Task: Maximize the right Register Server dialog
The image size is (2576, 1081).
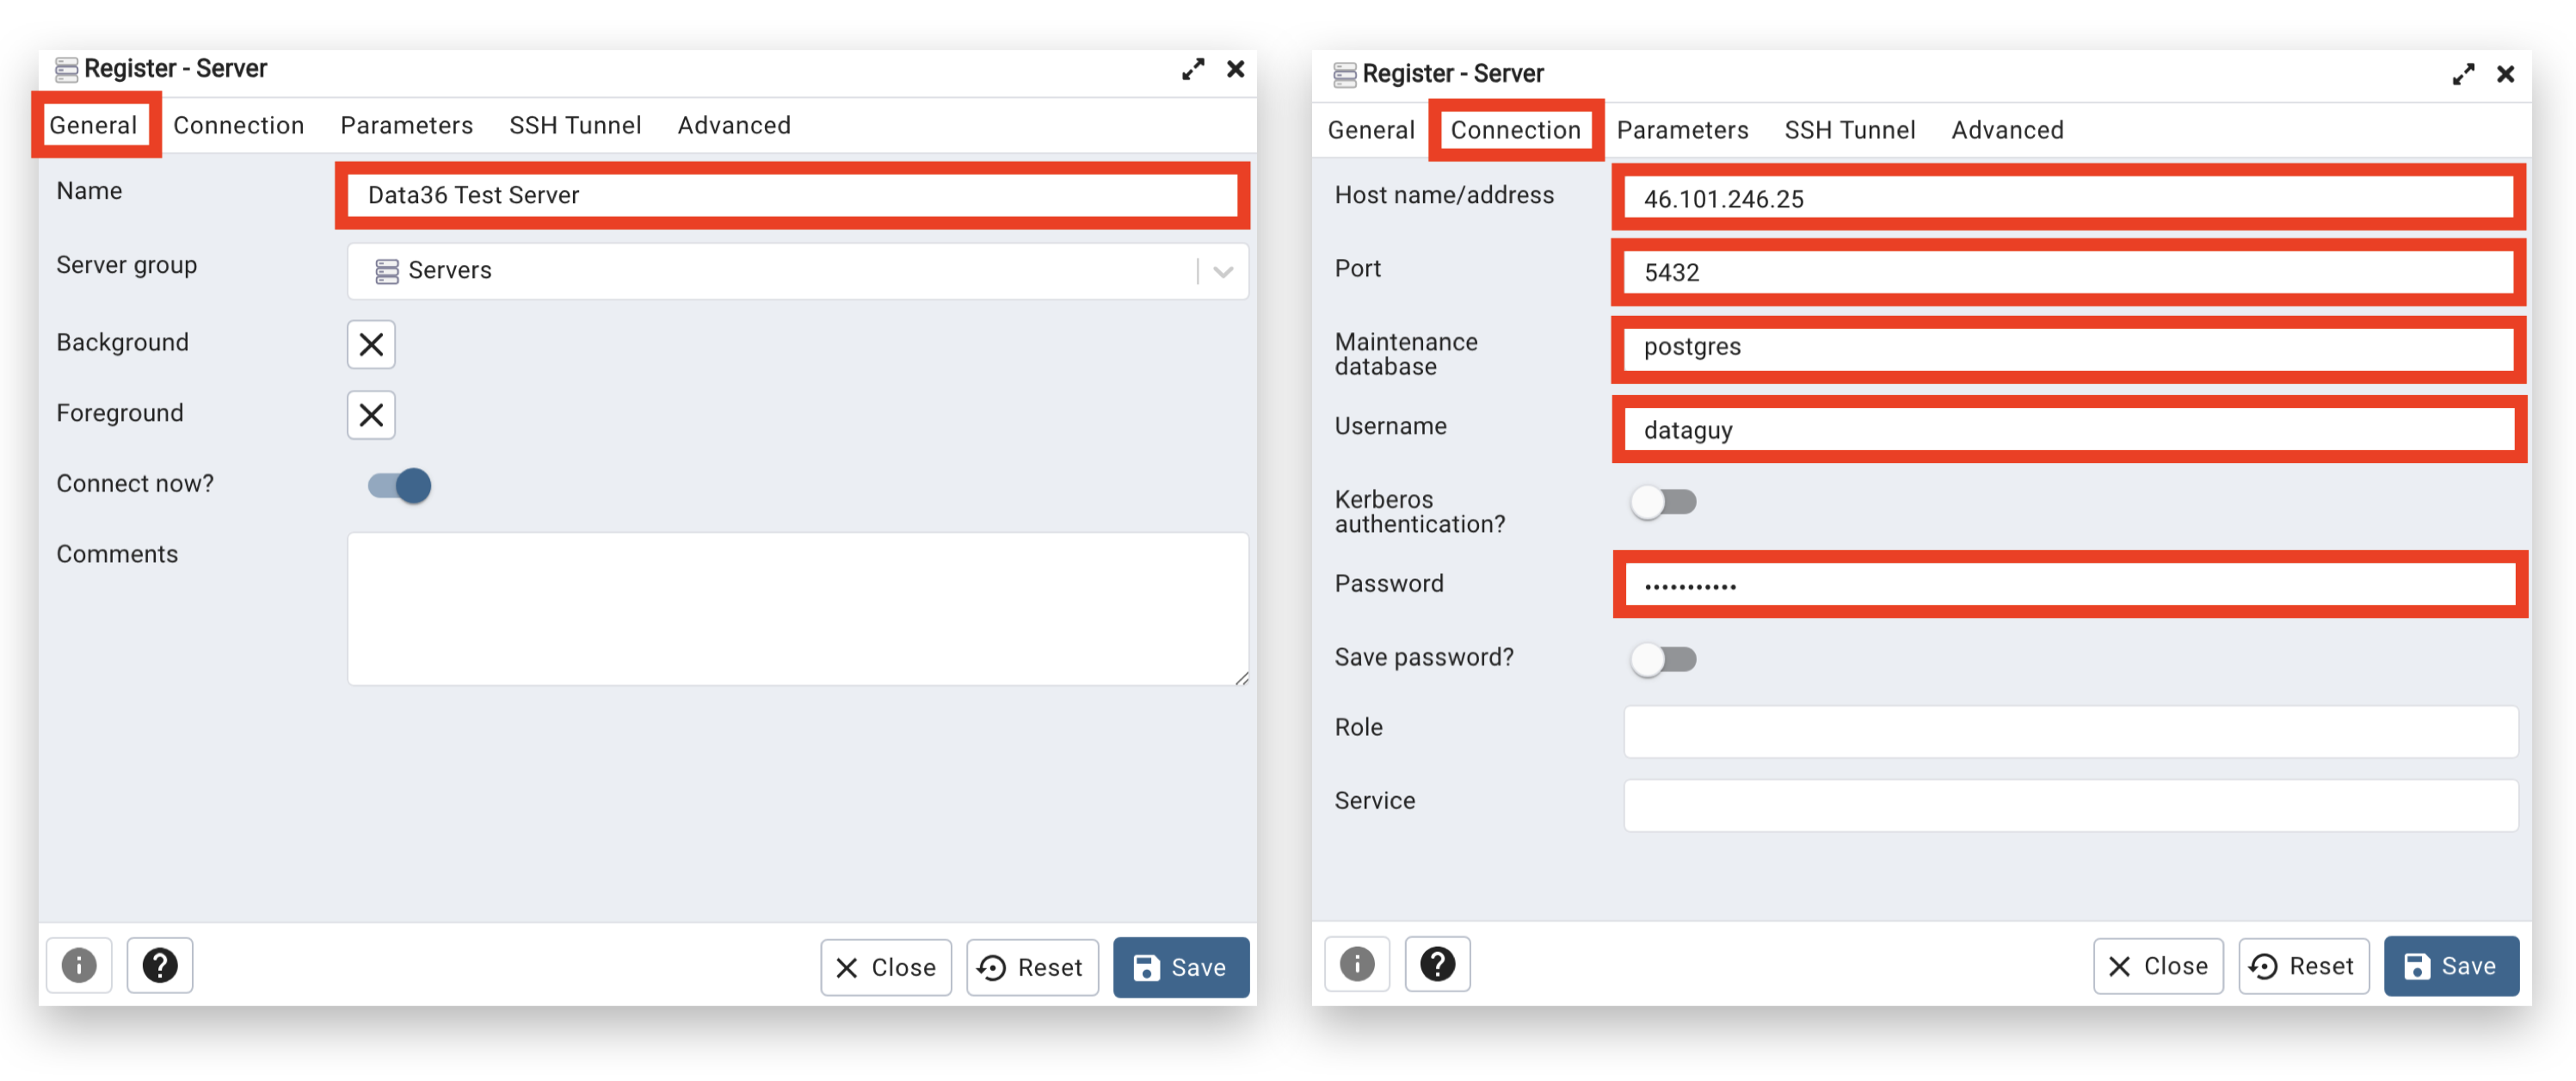Action: pos(2462,74)
